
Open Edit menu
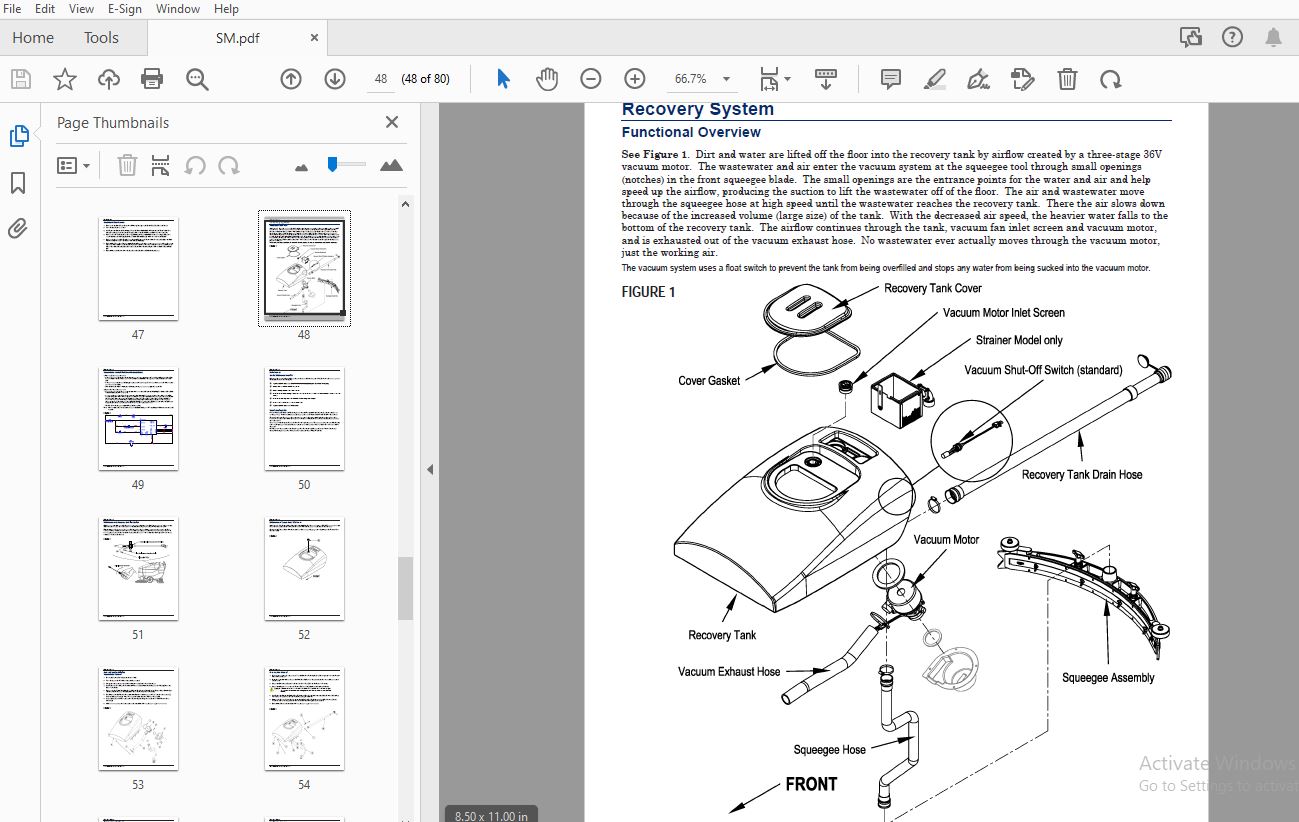(45, 9)
